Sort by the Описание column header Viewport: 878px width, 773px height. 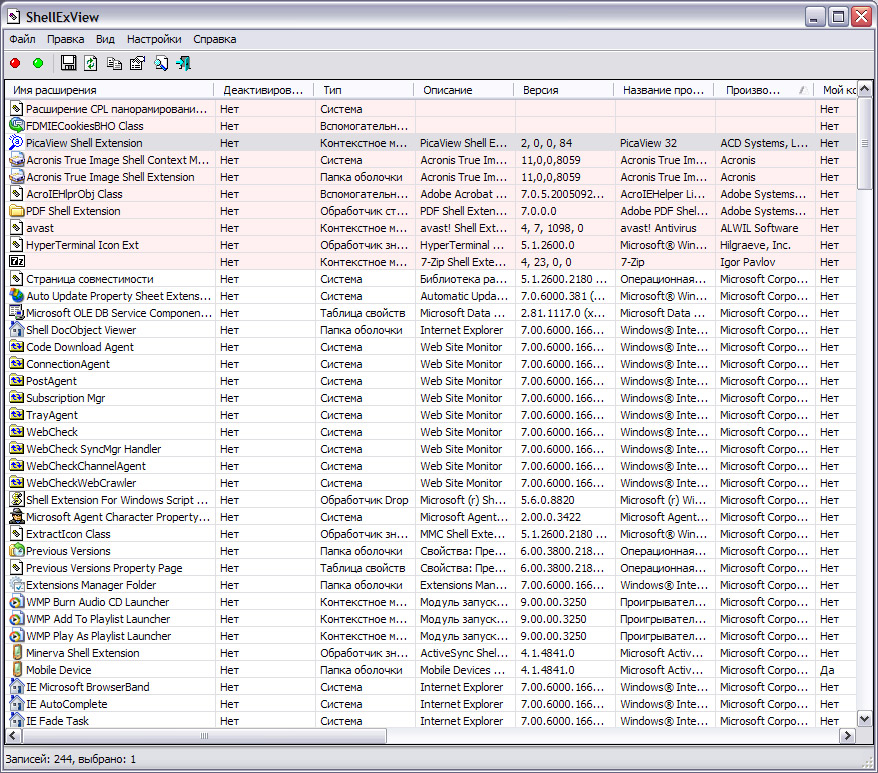(464, 90)
